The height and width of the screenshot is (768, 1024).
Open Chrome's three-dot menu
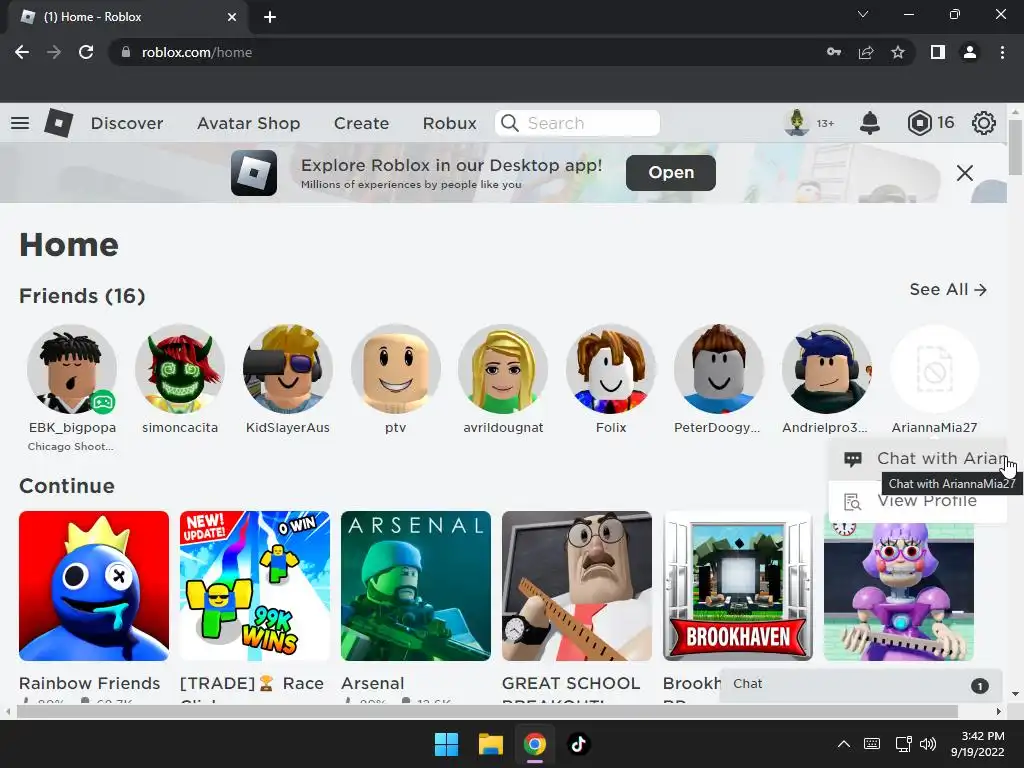(1002, 52)
